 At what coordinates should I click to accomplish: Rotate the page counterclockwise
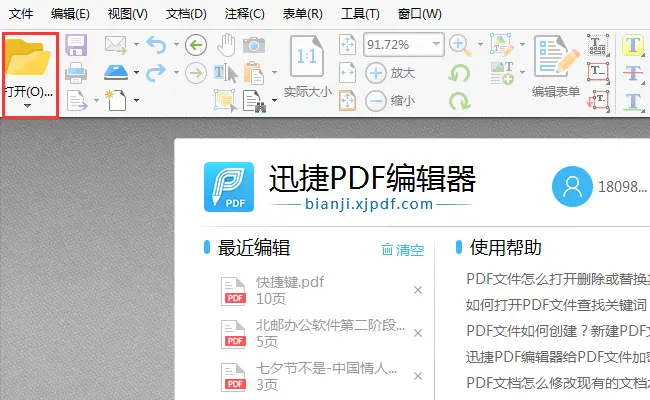click(459, 74)
